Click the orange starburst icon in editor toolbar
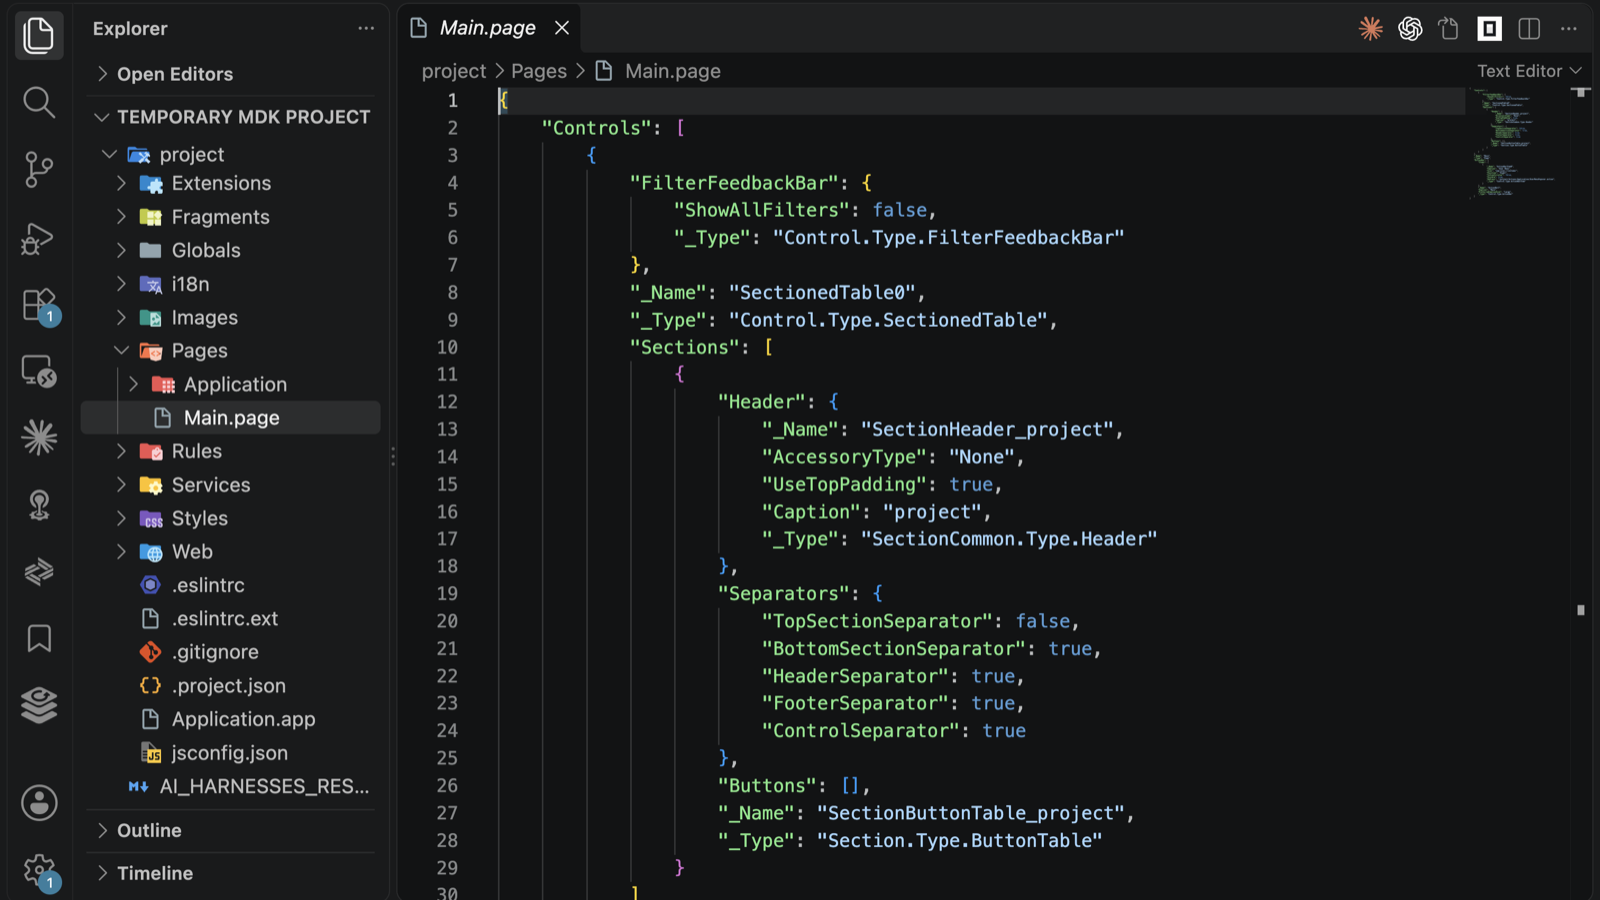The image size is (1600, 900). [1371, 29]
